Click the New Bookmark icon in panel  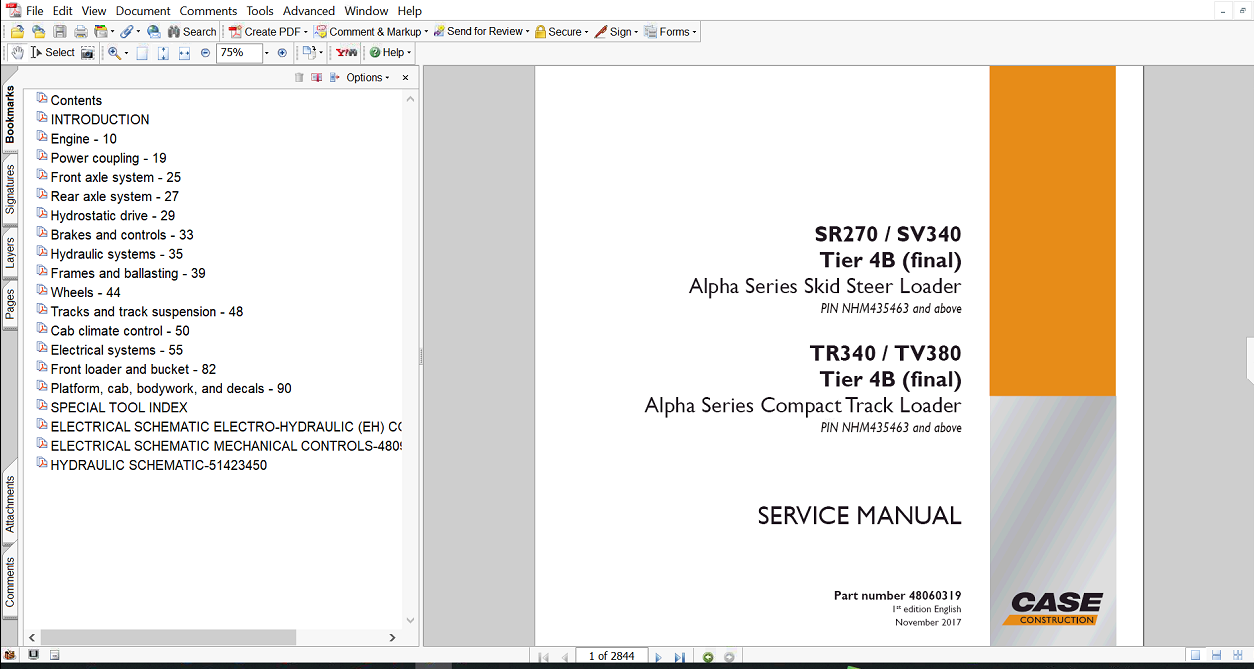point(317,77)
